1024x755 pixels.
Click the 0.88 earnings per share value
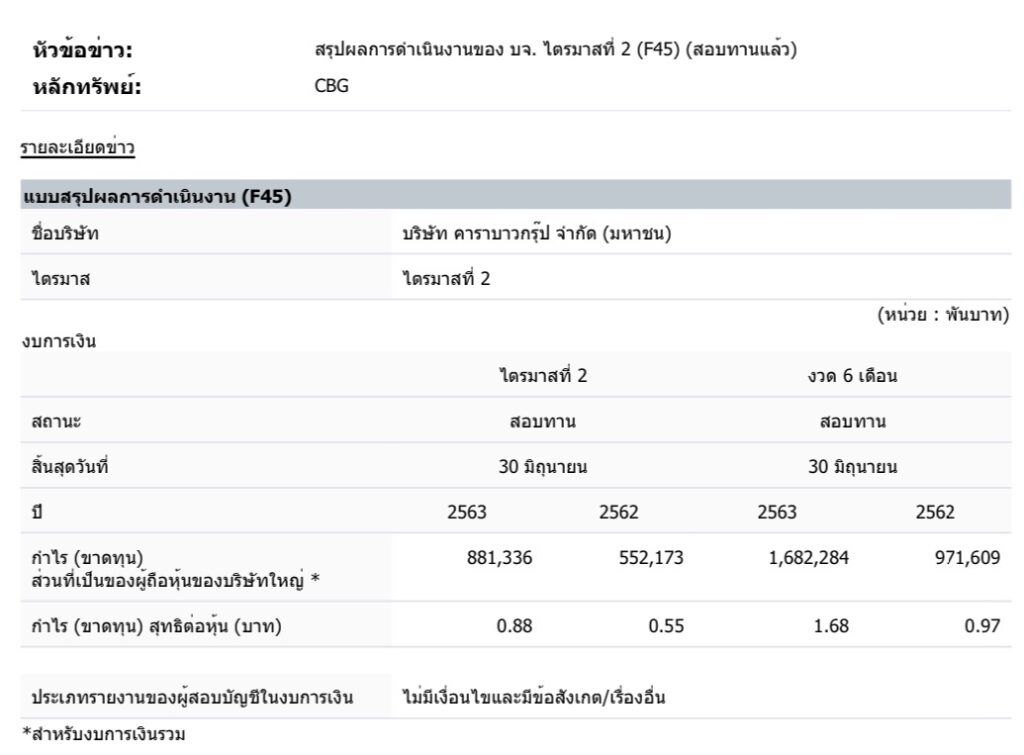514,627
